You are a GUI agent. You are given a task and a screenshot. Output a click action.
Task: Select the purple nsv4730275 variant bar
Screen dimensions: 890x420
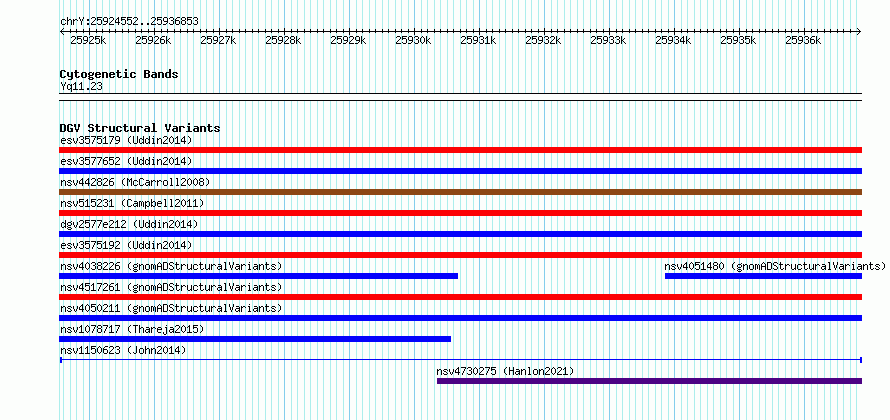tap(649, 381)
